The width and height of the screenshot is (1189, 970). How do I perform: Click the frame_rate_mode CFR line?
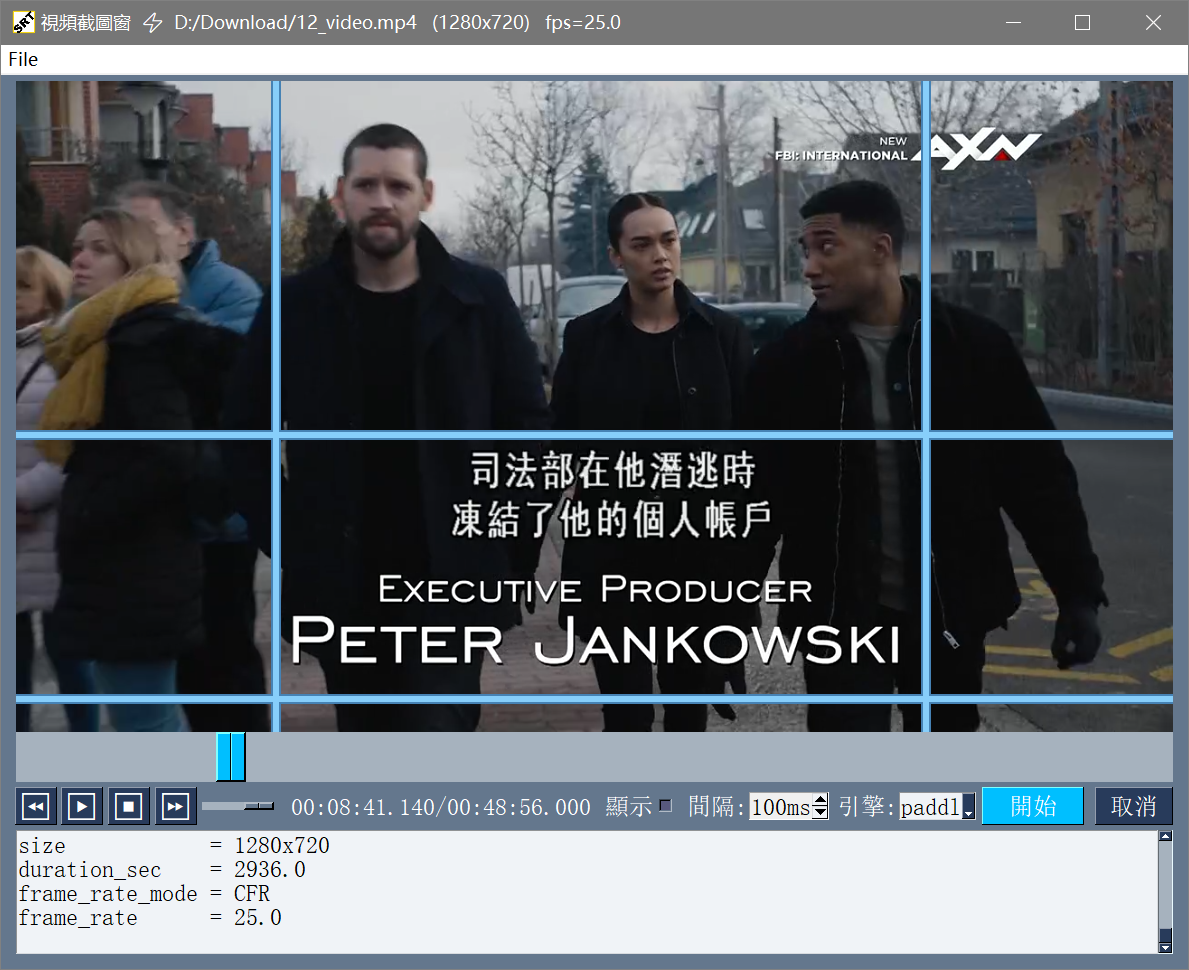pos(144,894)
